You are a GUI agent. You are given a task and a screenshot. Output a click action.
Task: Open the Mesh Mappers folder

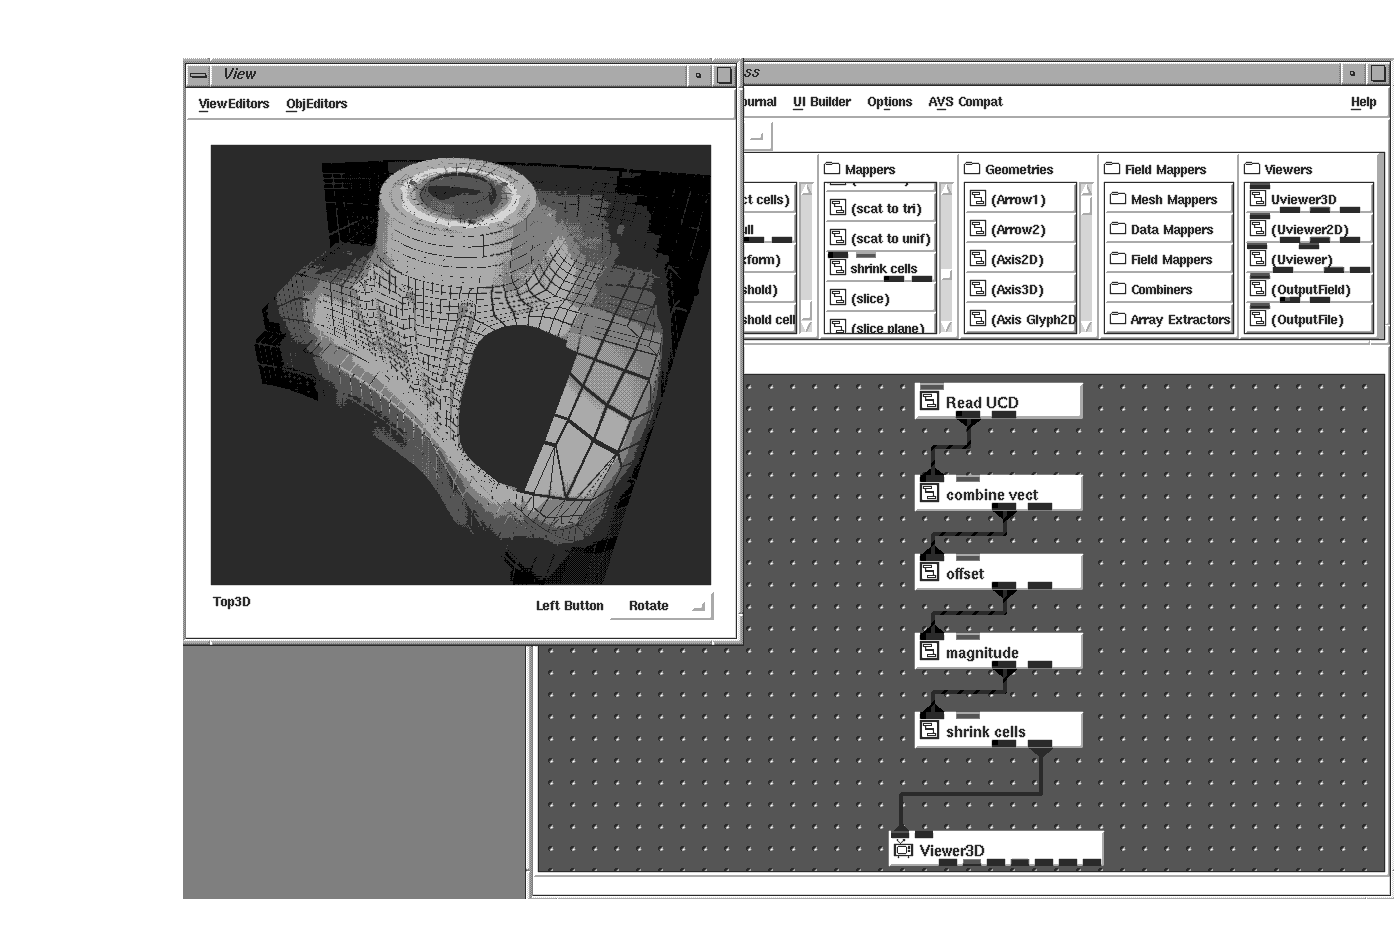1118,199
